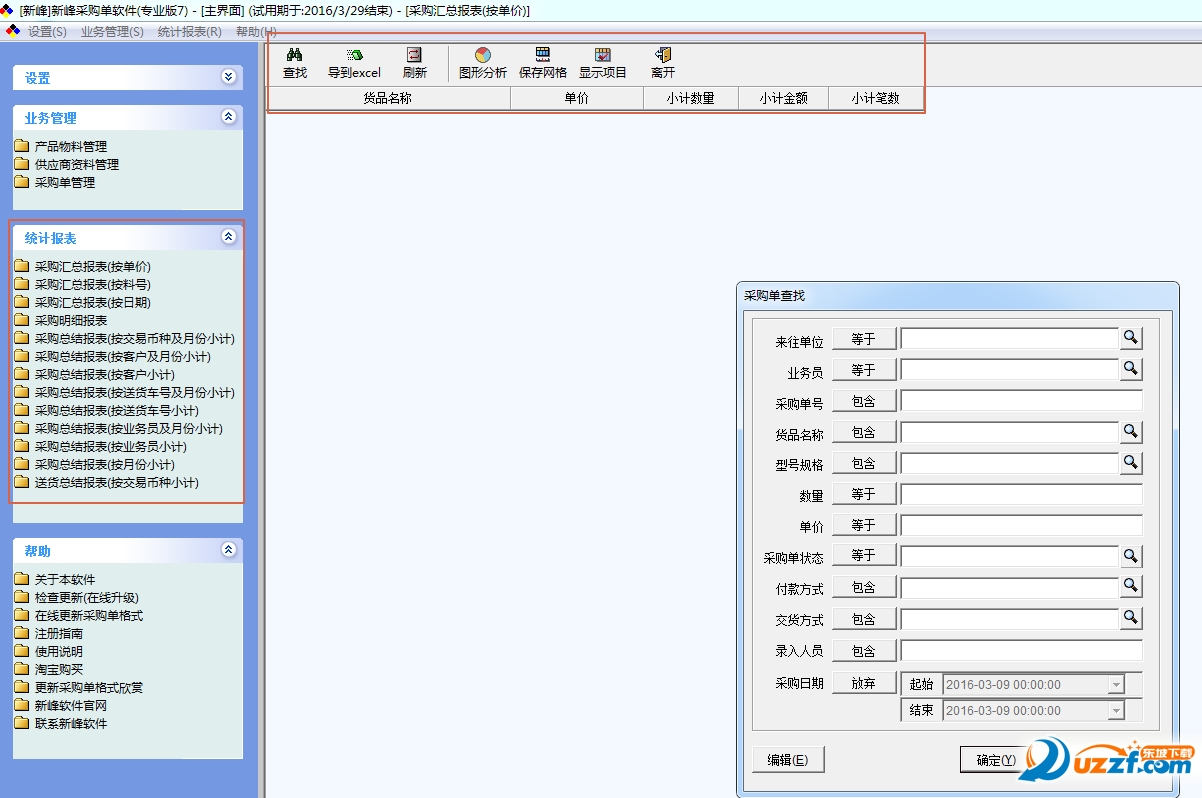The height and width of the screenshot is (798, 1202).
Task: Click magnifier lookup next to 业务员 field
Action: pyautogui.click(x=1130, y=370)
